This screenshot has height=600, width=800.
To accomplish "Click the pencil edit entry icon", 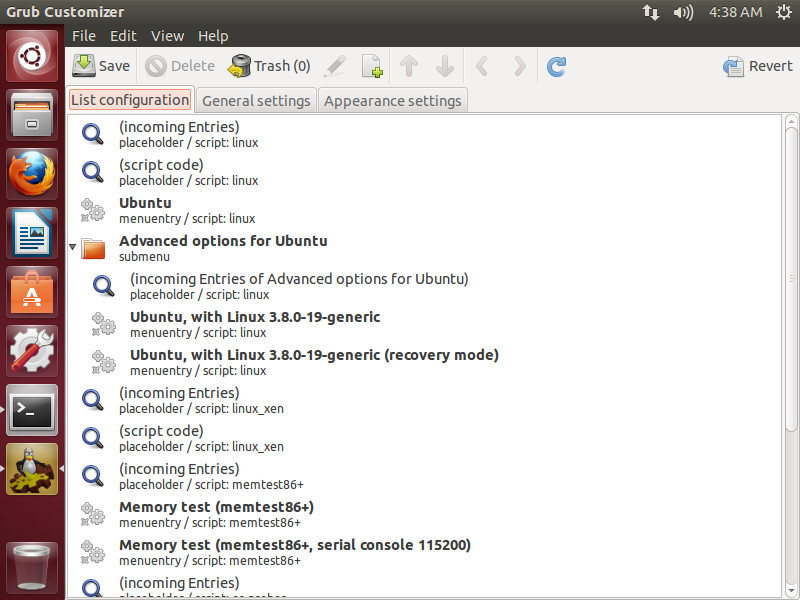I will [x=335, y=66].
